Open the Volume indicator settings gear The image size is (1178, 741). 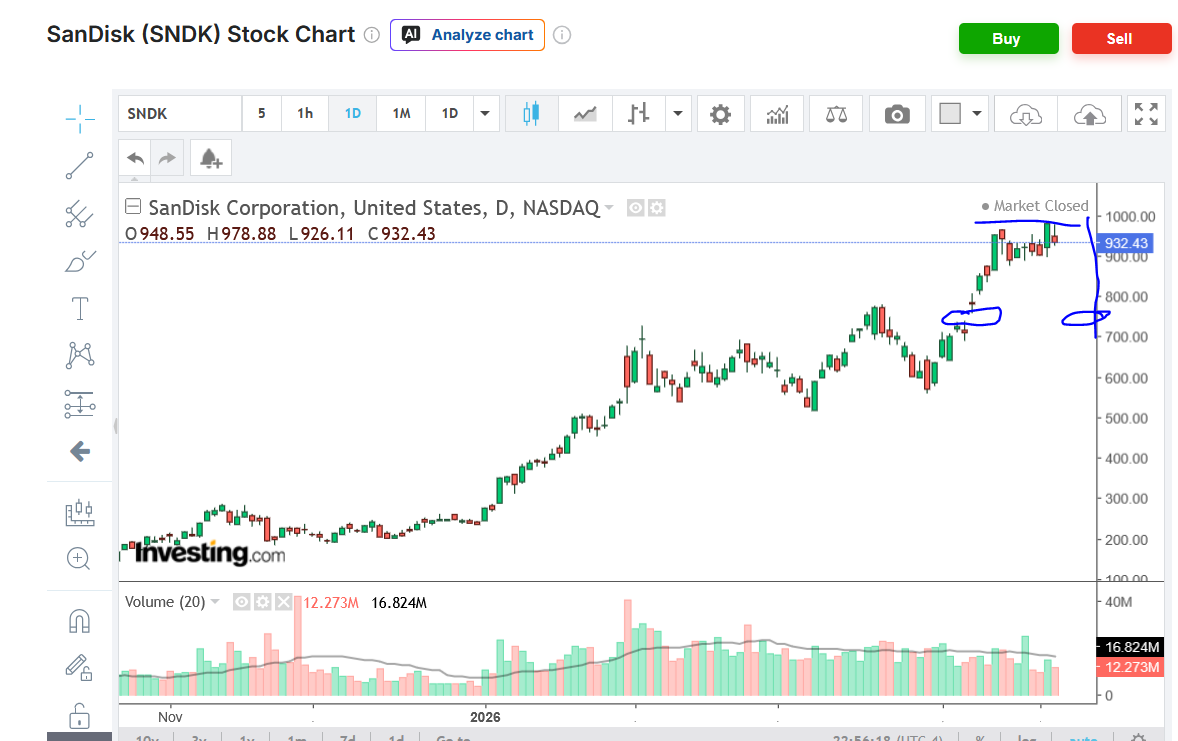click(x=262, y=602)
